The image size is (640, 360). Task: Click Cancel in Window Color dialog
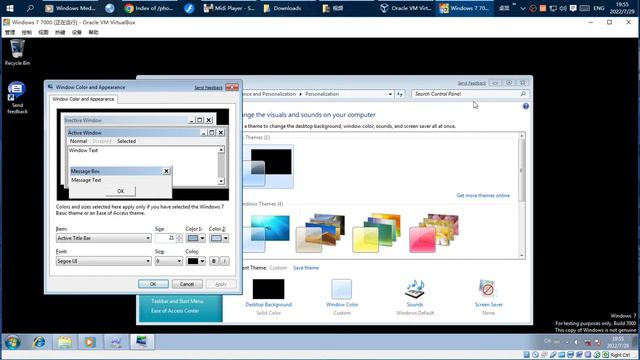coord(187,284)
